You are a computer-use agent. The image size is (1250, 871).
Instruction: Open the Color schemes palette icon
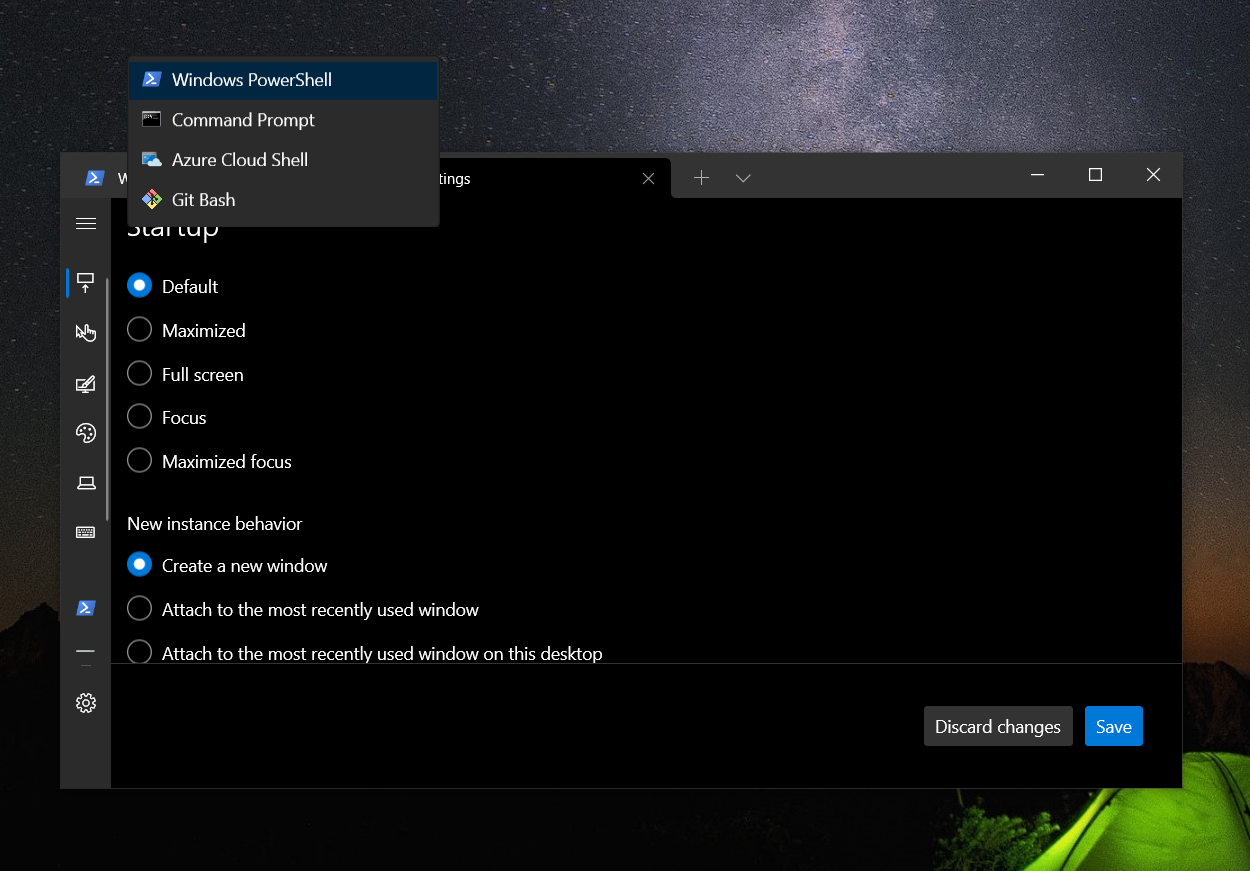(x=86, y=432)
